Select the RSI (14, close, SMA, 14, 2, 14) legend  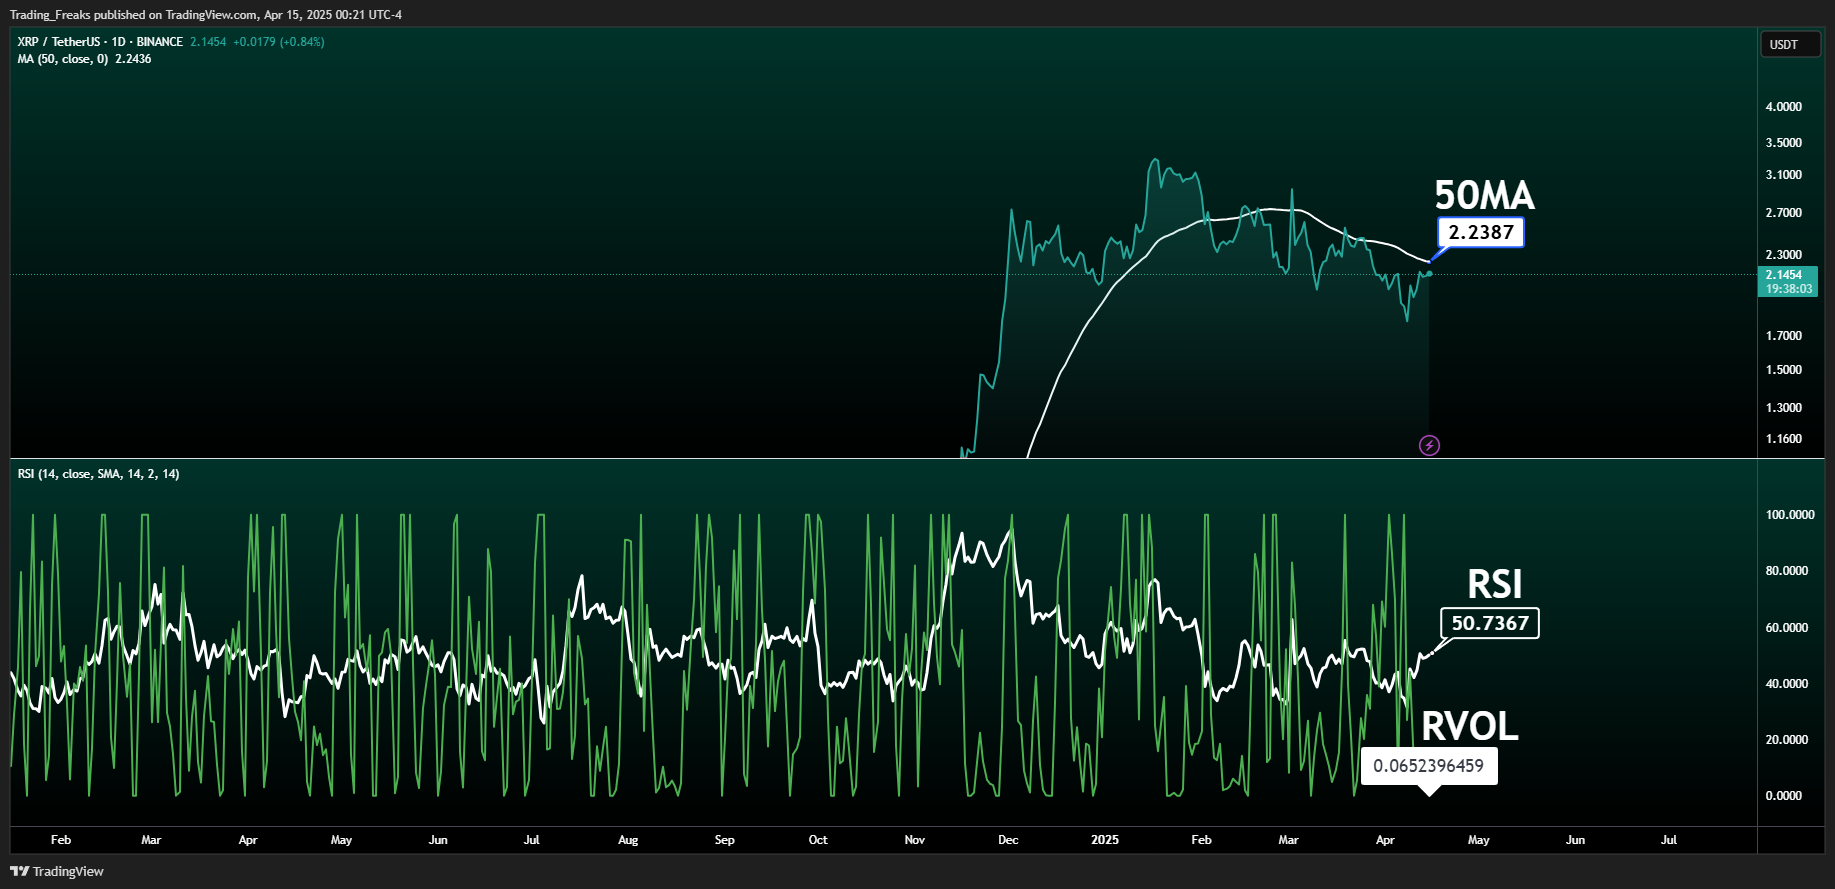(99, 474)
